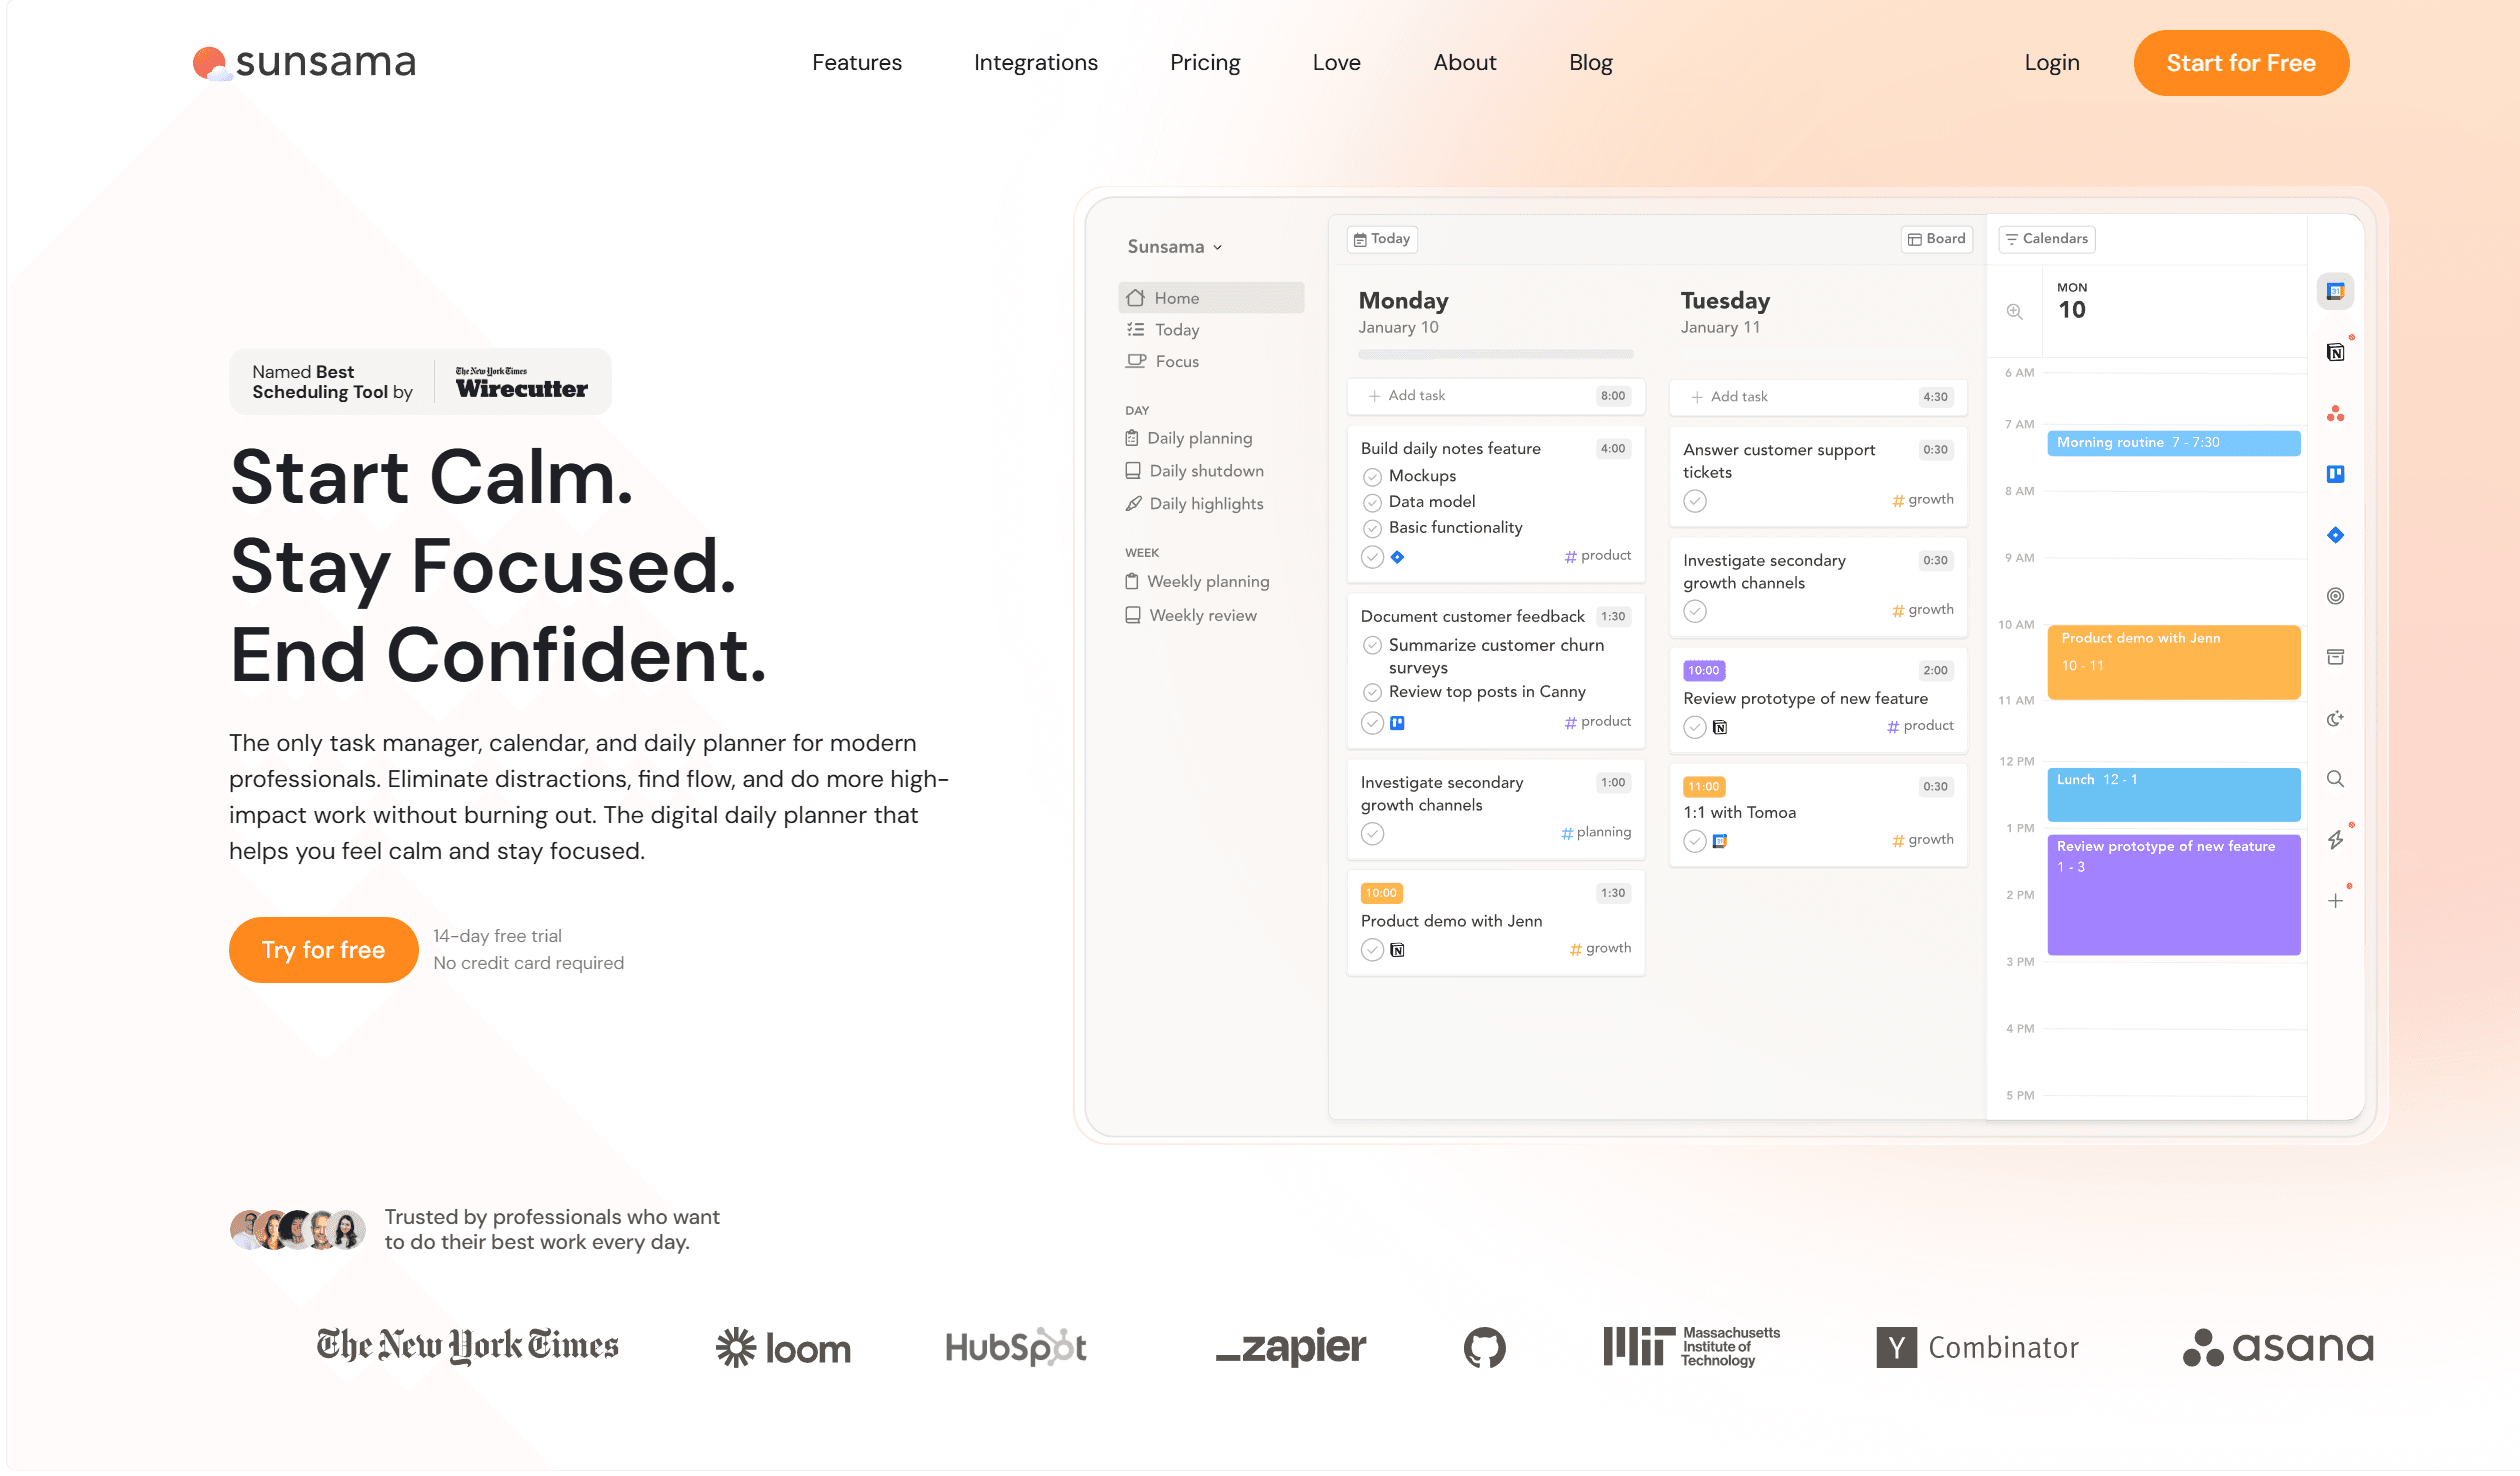Viewport: 2520px width, 1476px height.
Task: Open the Board view selector
Action: pos(1936,239)
